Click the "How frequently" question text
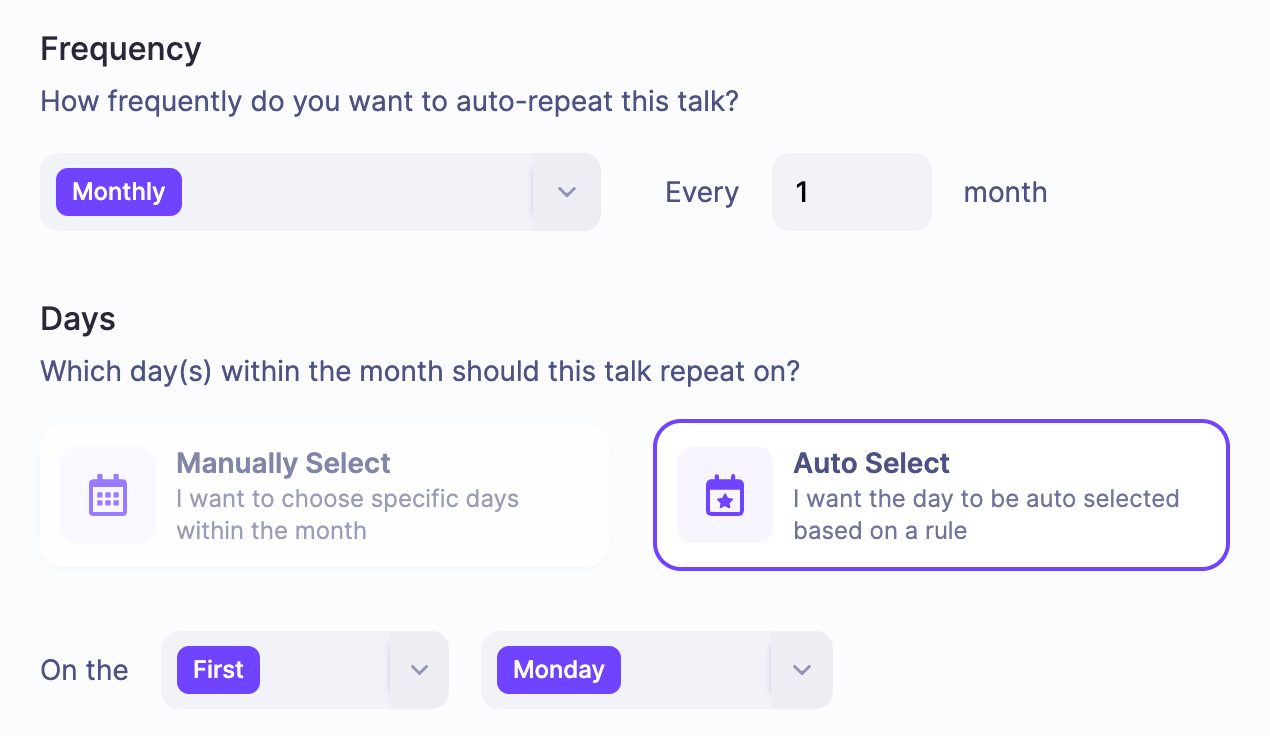1270x736 pixels. (388, 101)
